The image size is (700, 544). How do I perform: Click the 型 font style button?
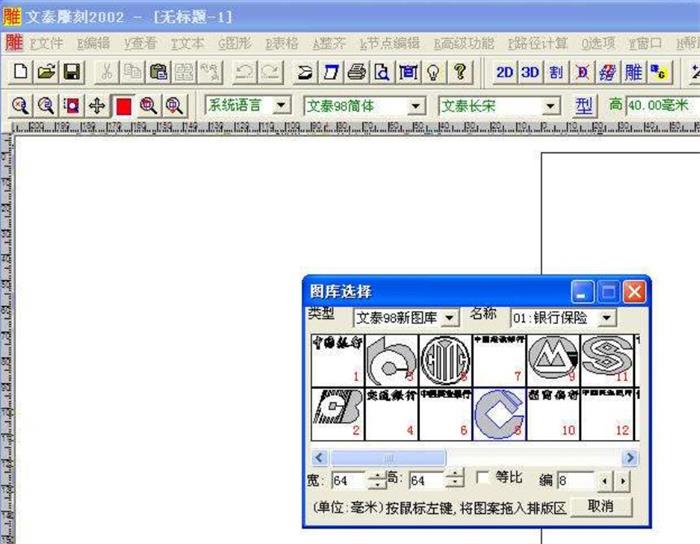click(583, 106)
